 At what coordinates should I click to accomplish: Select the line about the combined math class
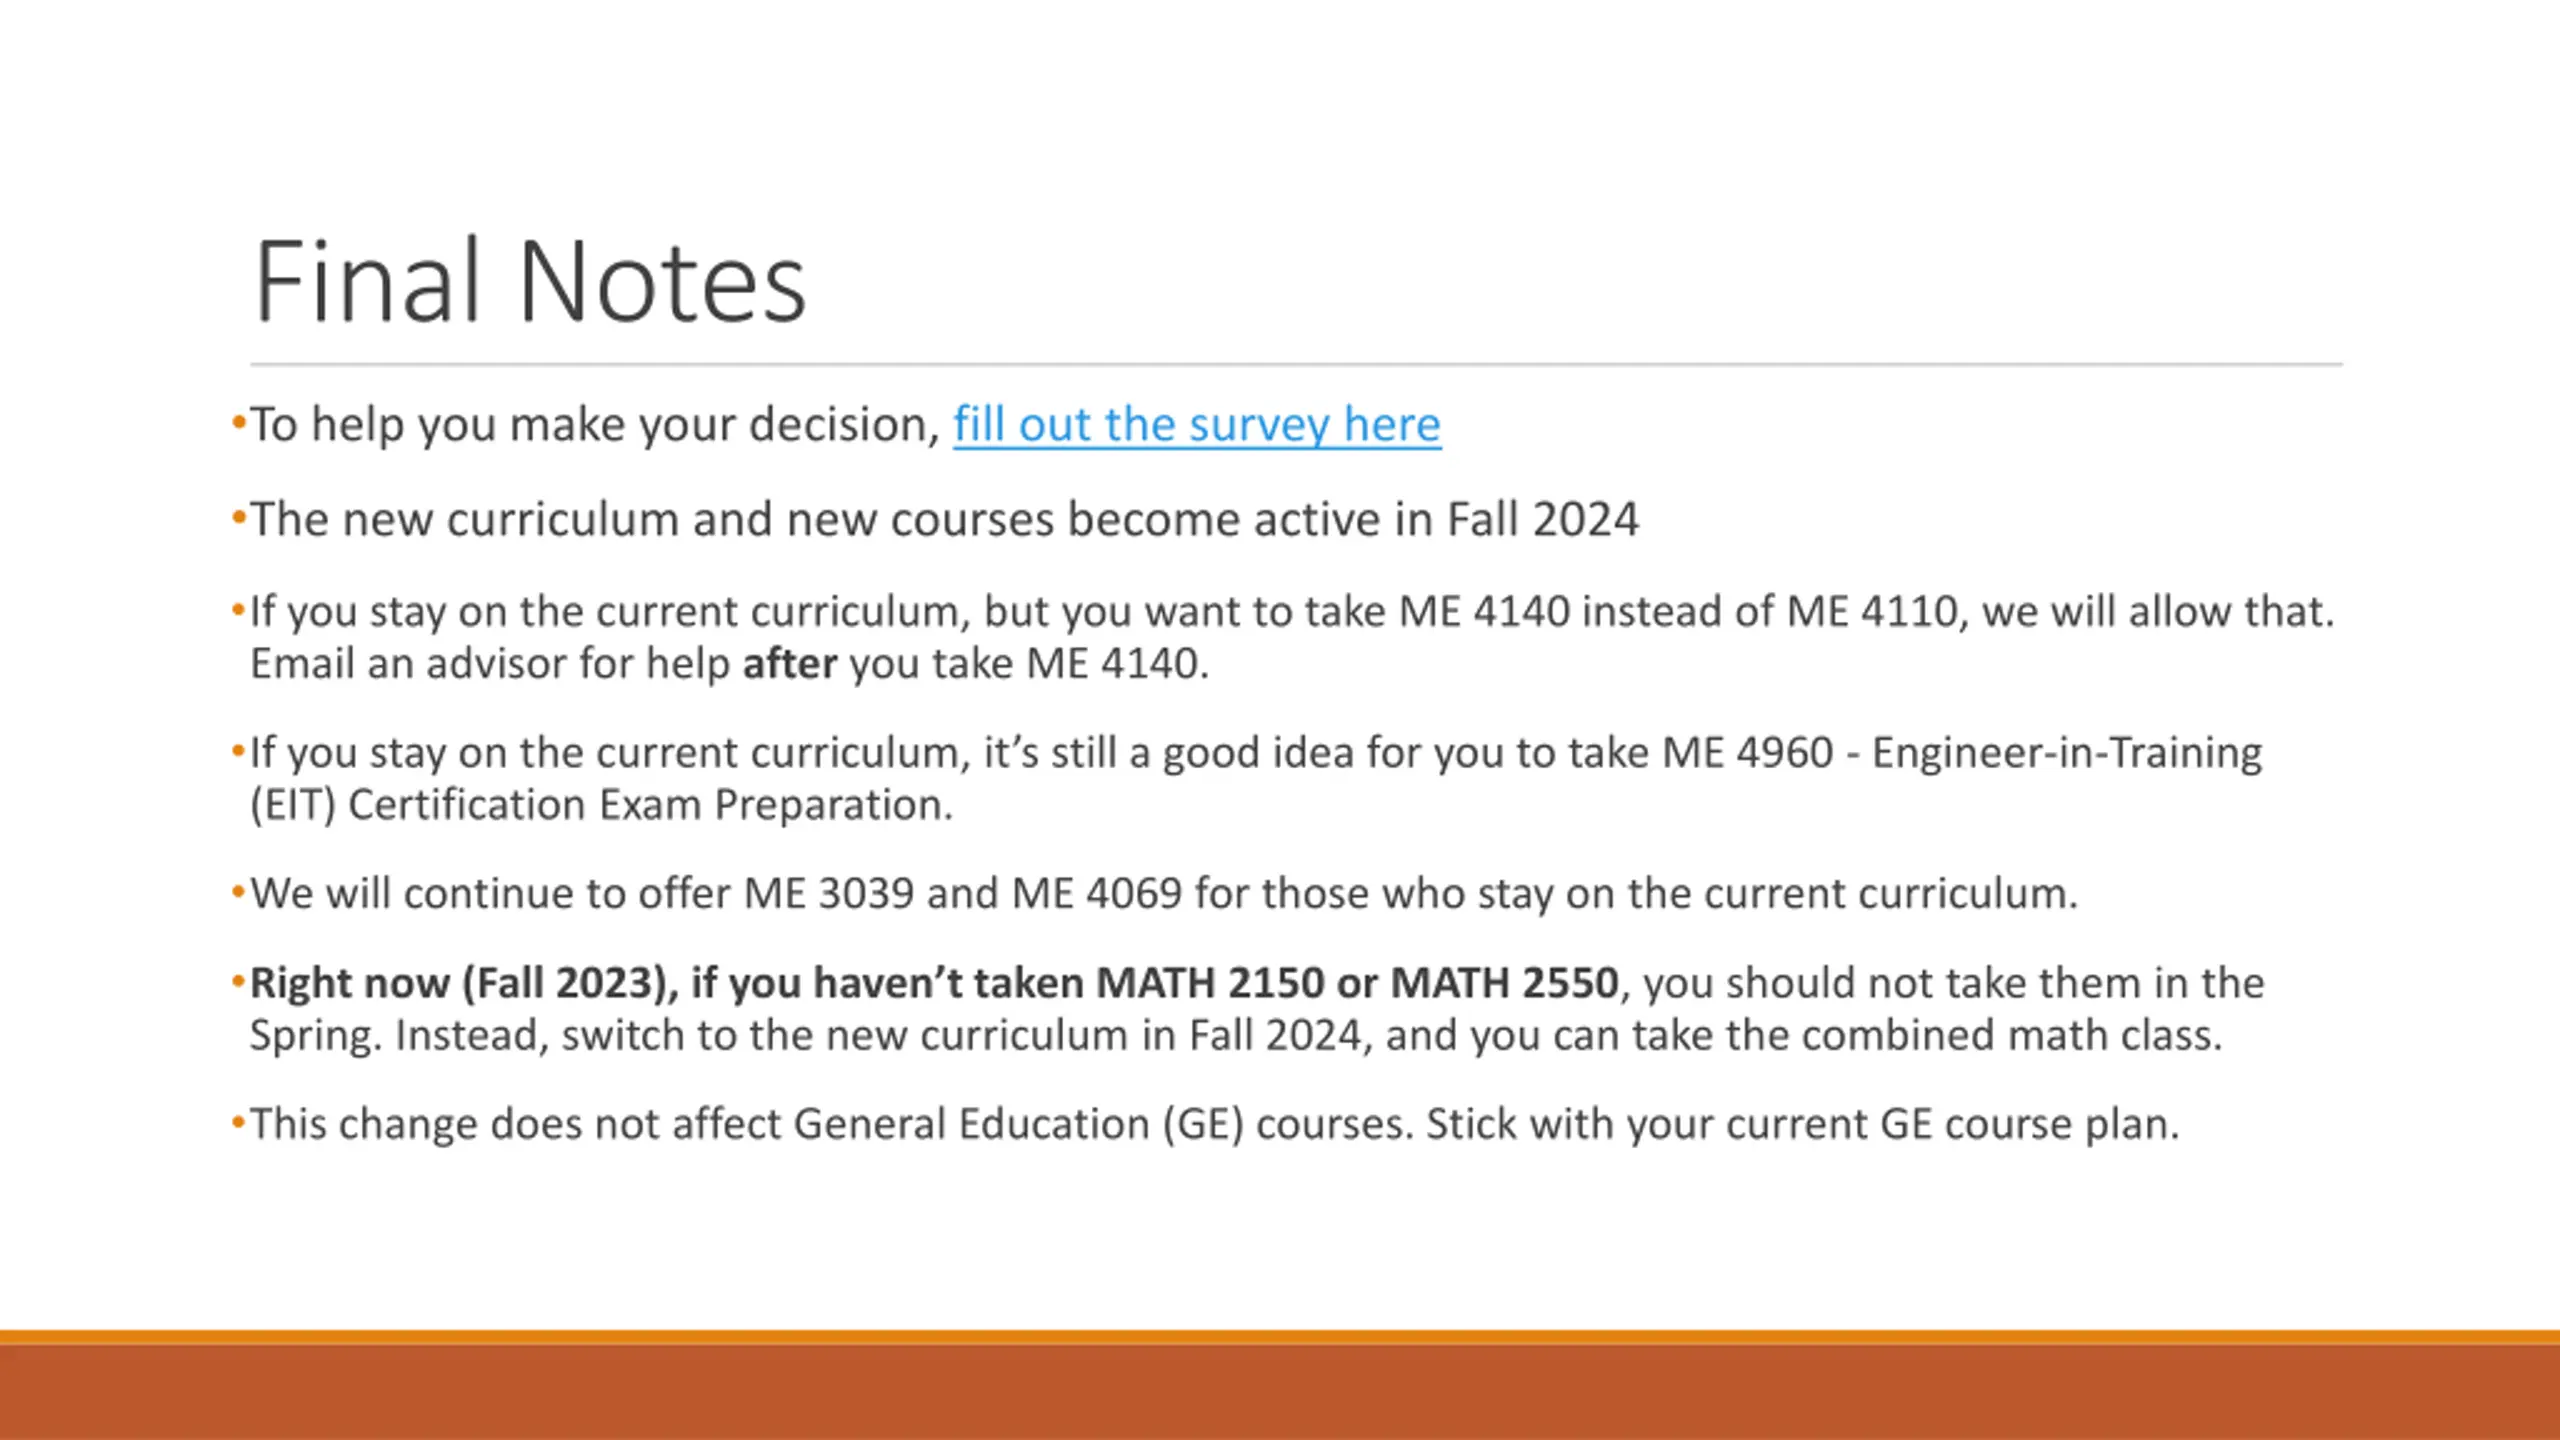pos(1236,1036)
